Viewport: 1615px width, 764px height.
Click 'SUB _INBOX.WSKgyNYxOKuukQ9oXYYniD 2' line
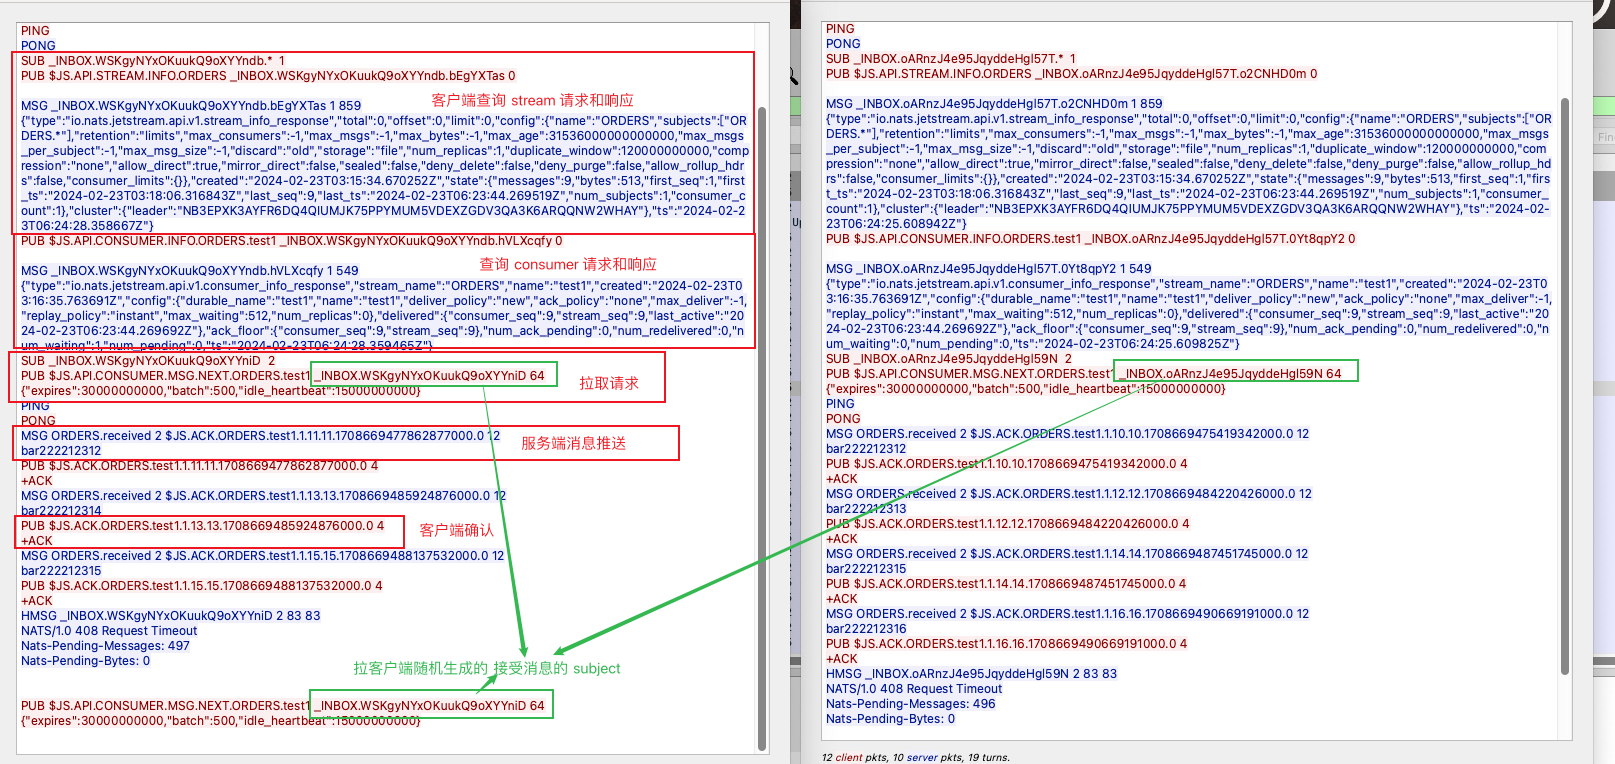tap(147, 361)
